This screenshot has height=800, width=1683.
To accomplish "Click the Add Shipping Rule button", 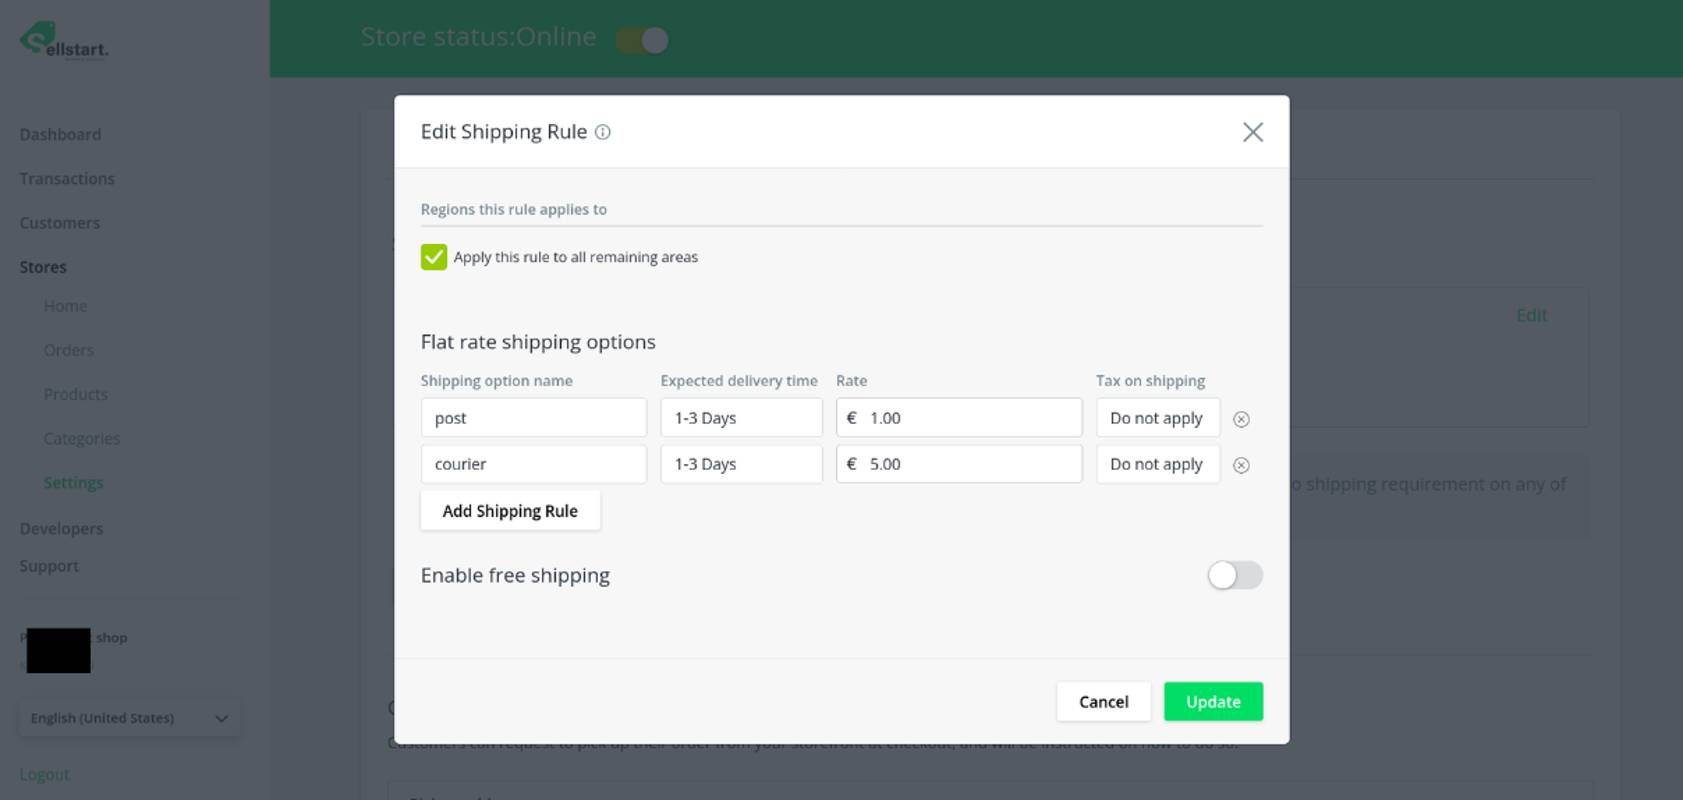I will tap(510, 511).
